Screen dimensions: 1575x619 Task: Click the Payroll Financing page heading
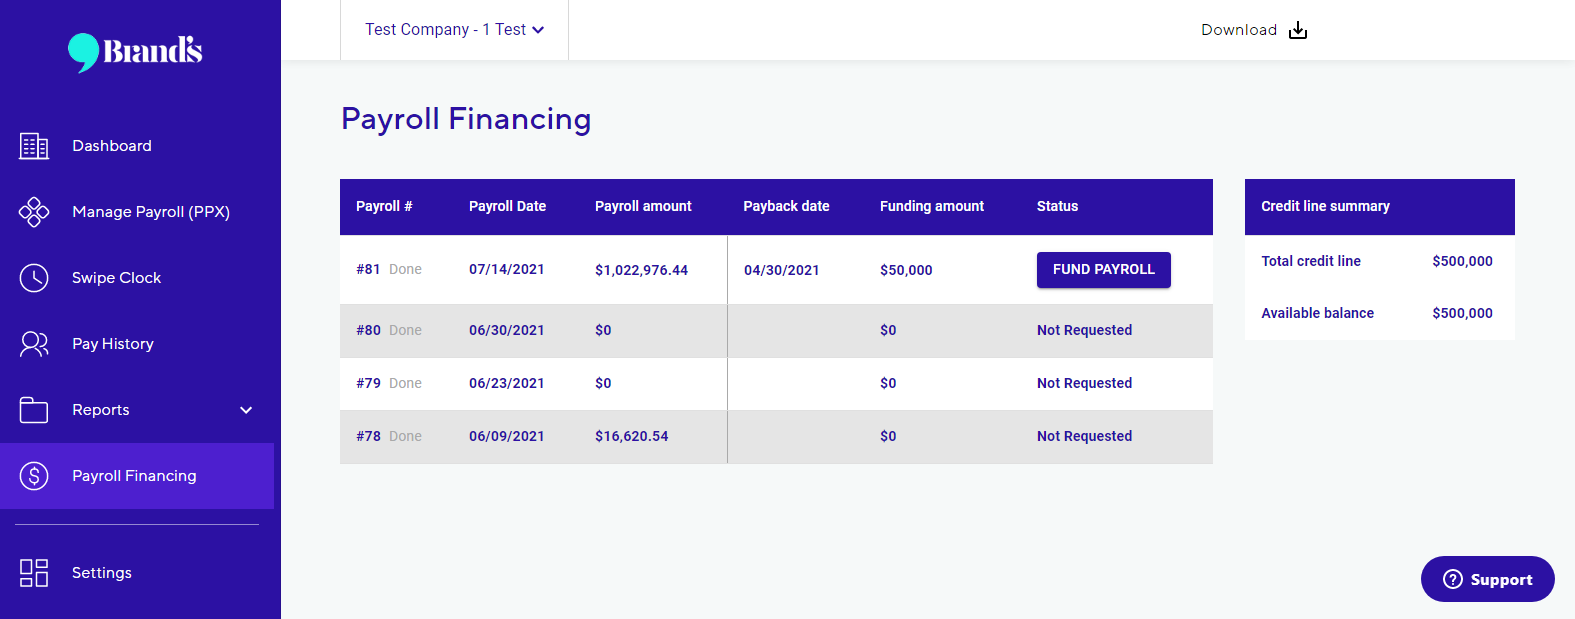point(466,119)
